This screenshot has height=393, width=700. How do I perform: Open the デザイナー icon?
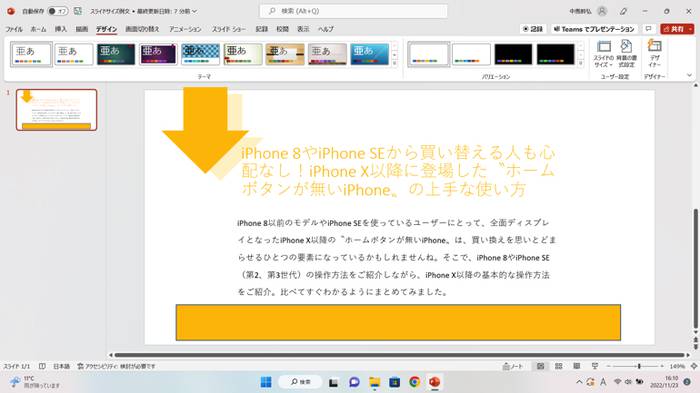pyautogui.click(x=654, y=54)
